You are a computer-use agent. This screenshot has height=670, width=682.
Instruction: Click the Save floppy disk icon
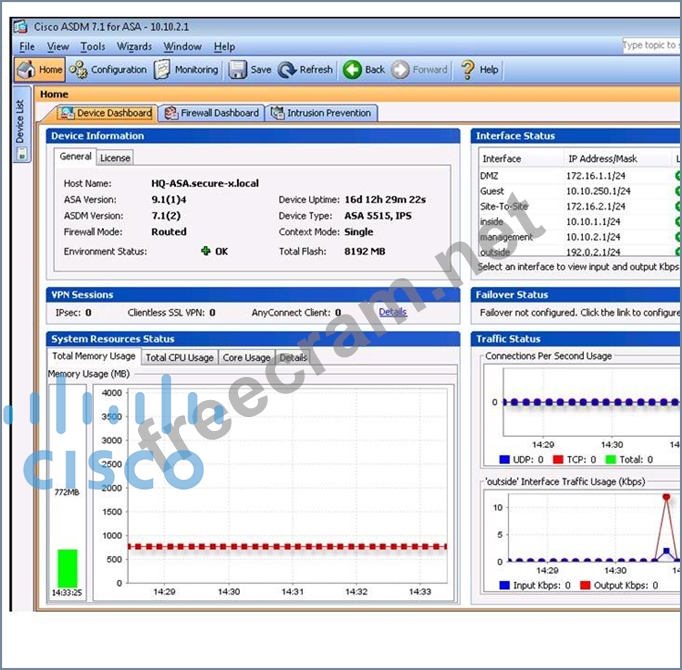coord(238,70)
